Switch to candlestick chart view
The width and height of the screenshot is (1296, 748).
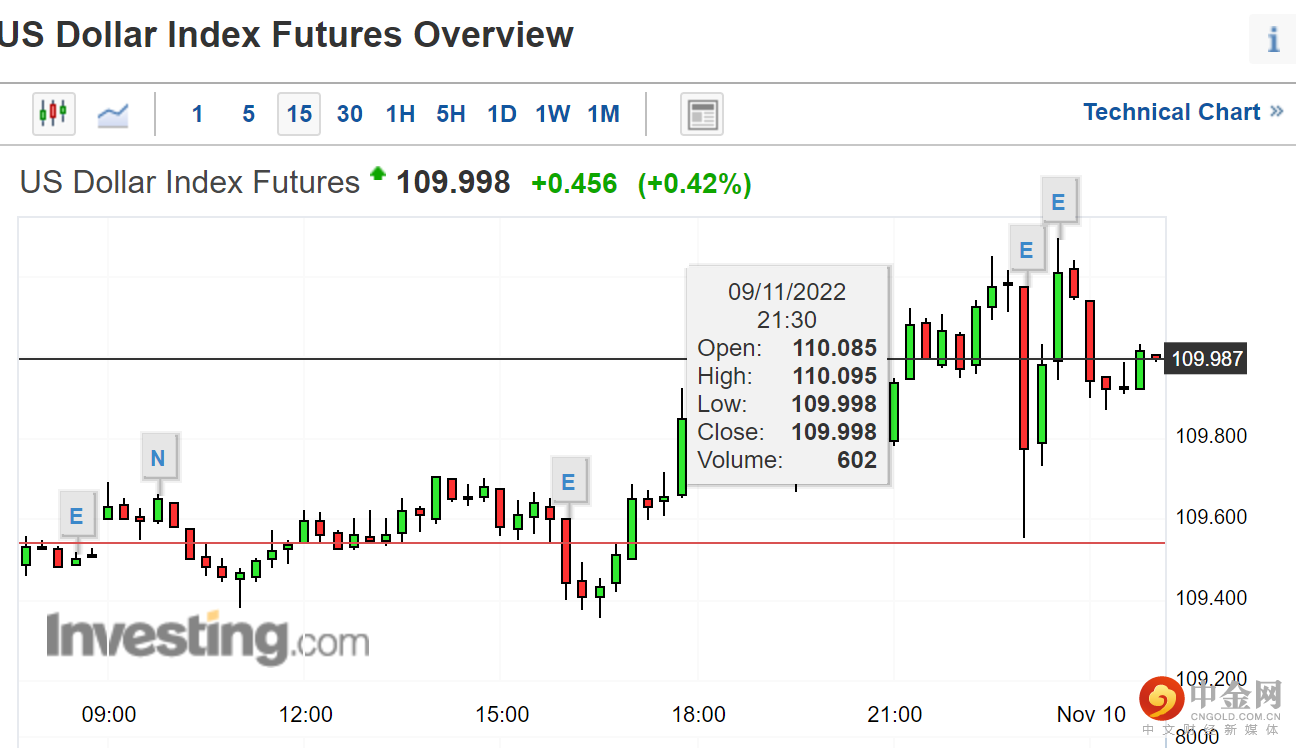click(53, 113)
